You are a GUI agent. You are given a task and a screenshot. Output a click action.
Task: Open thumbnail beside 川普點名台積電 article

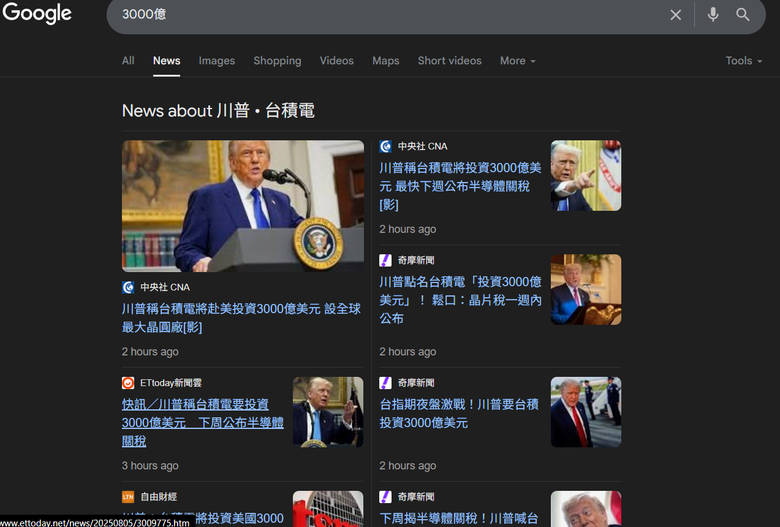[x=586, y=290]
